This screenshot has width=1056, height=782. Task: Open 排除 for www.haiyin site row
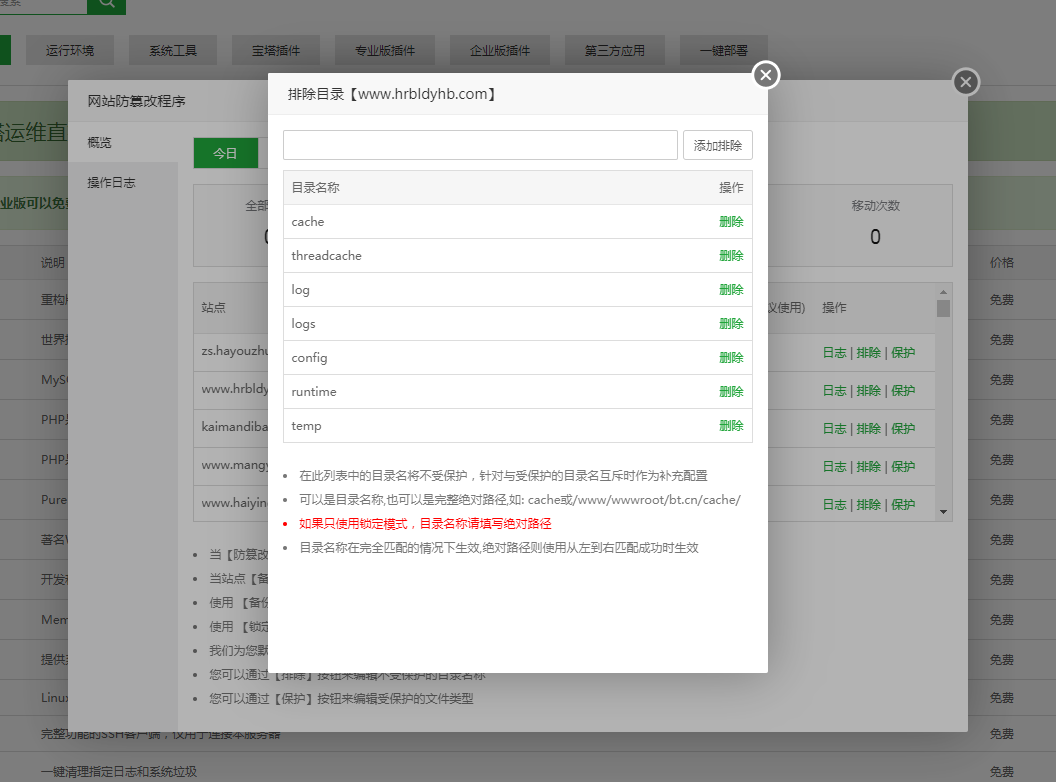[x=869, y=505]
